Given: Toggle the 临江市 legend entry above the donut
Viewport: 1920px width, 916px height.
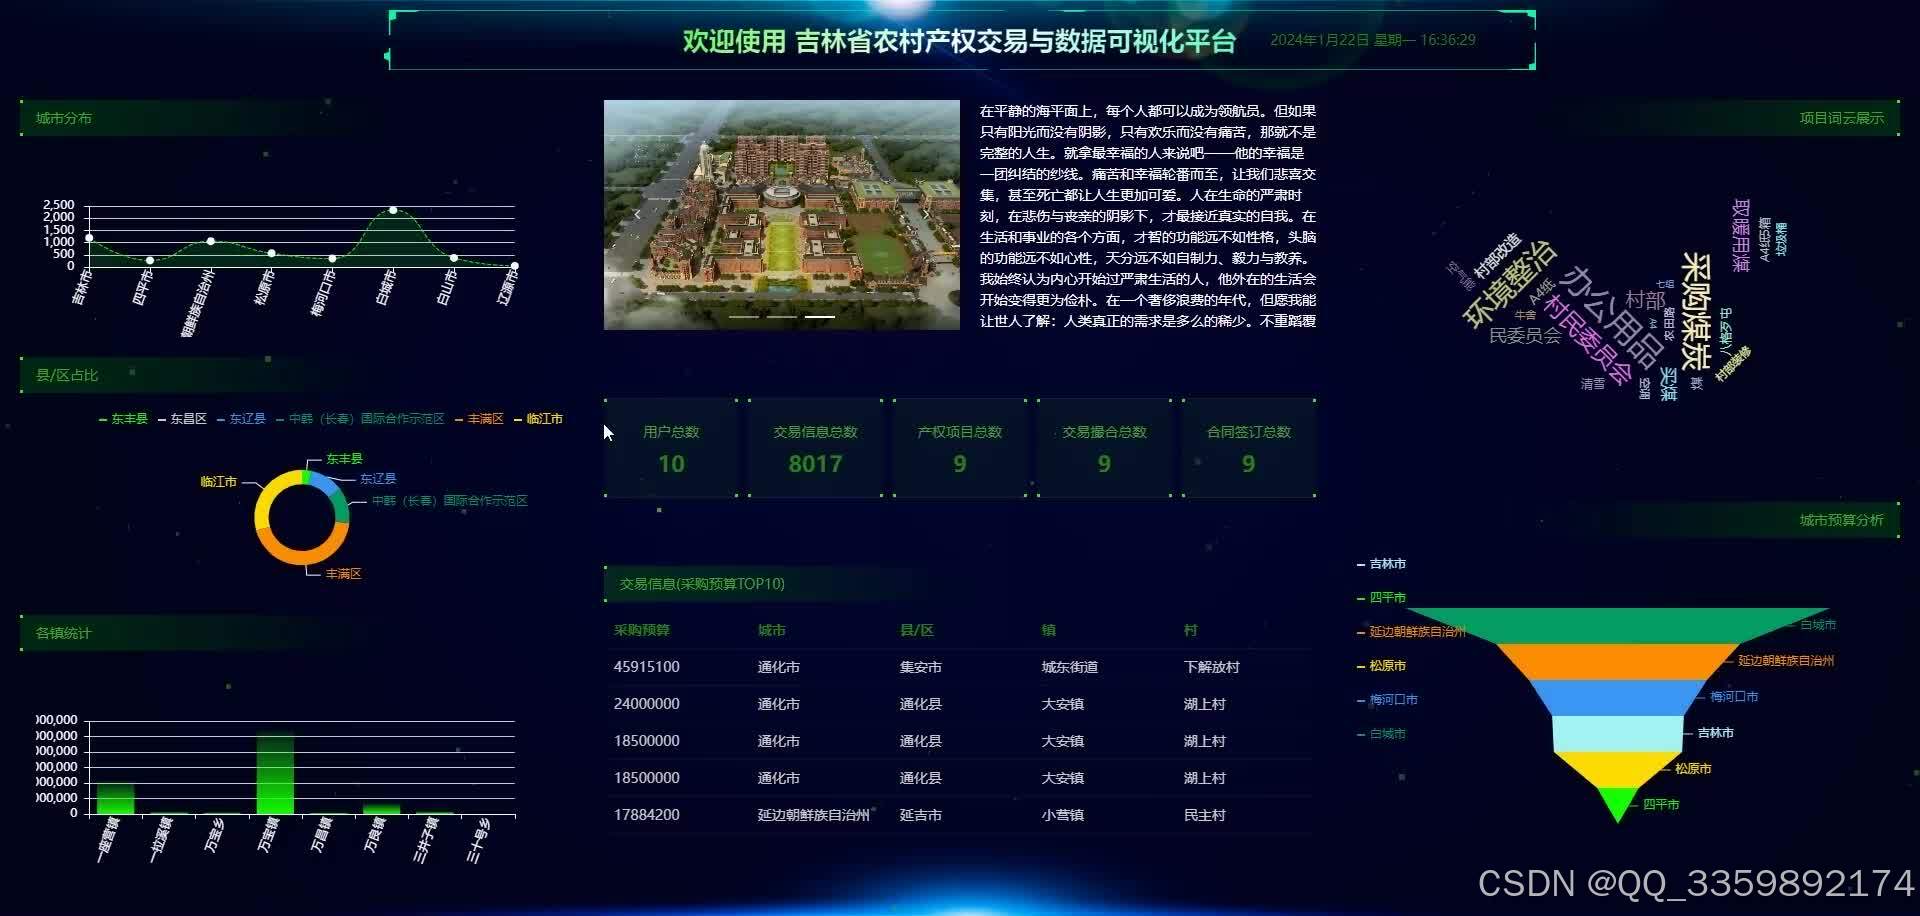Looking at the screenshot, I should tap(538, 419).
